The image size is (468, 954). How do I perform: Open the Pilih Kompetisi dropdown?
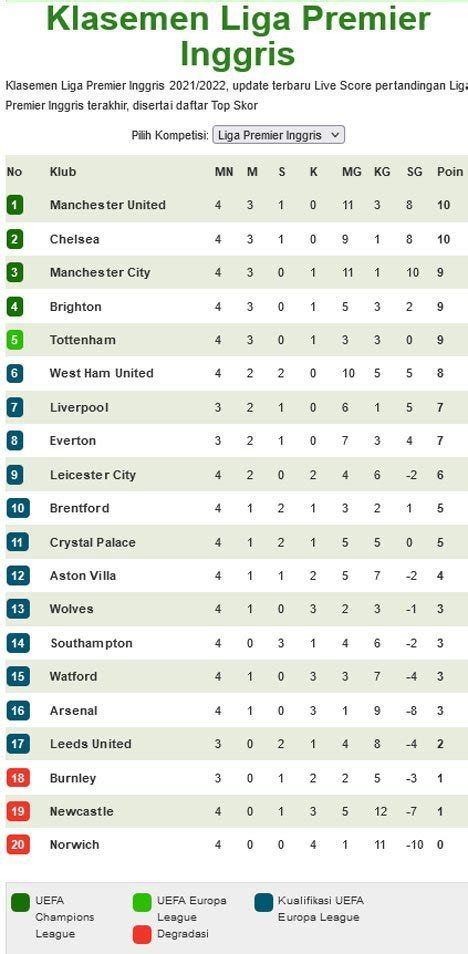278,135
